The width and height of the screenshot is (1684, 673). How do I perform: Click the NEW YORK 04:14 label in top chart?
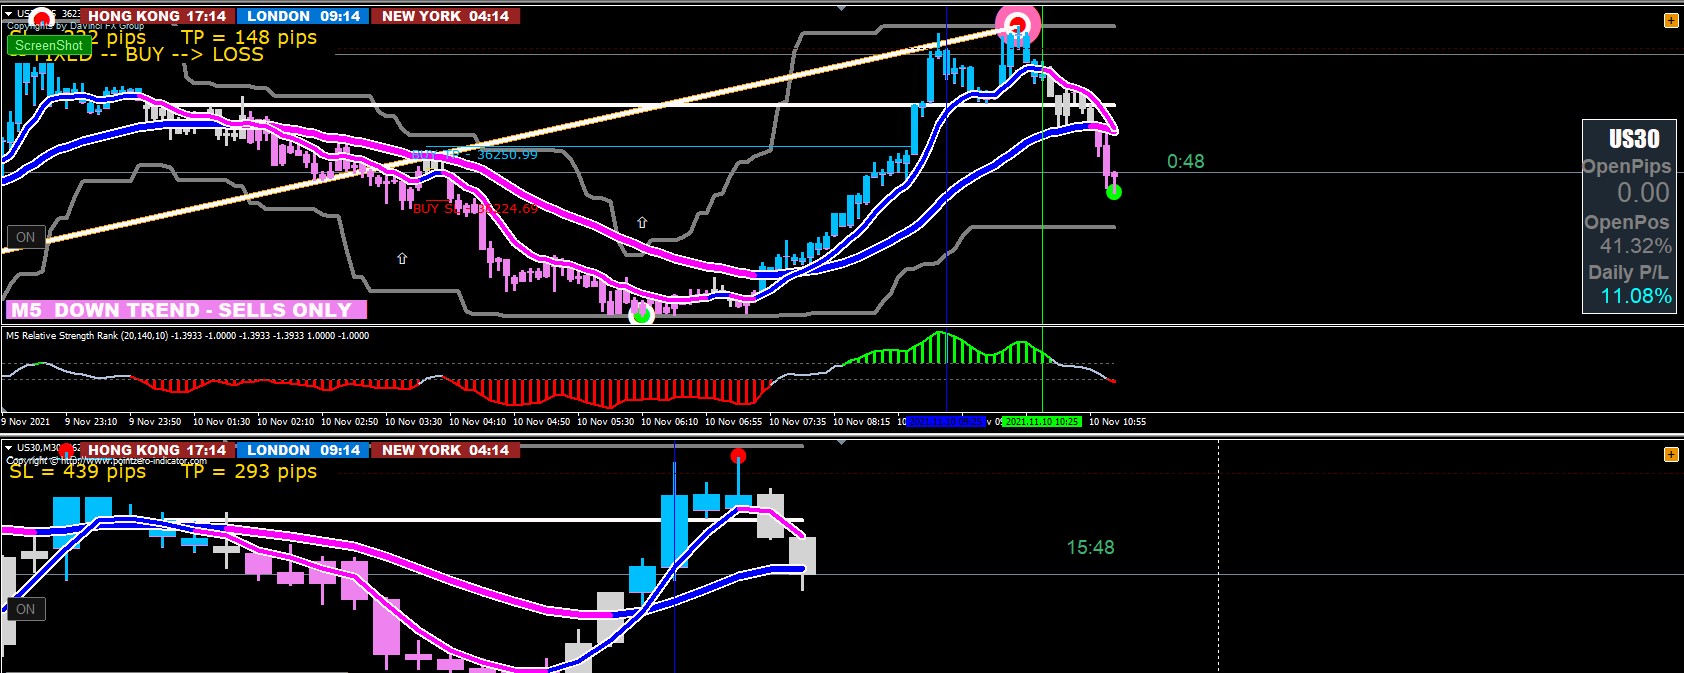(x=445, y=16)
